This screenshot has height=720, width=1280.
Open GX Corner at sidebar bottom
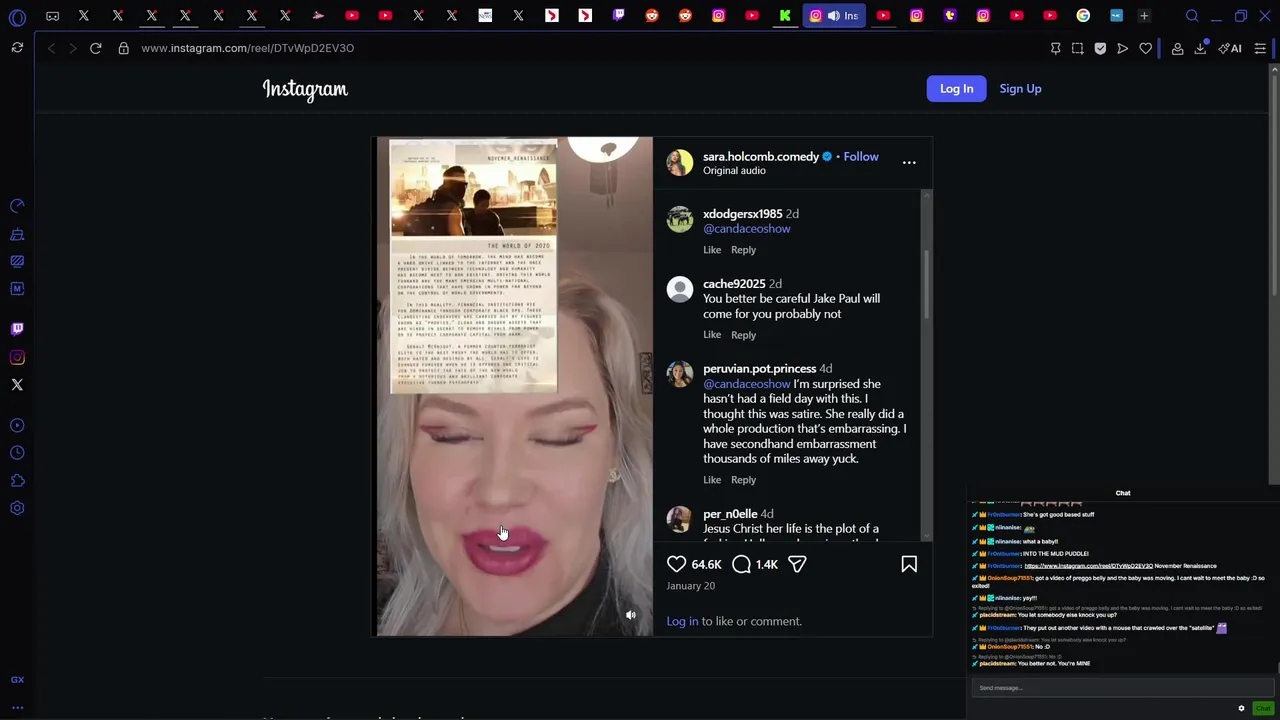17,680
